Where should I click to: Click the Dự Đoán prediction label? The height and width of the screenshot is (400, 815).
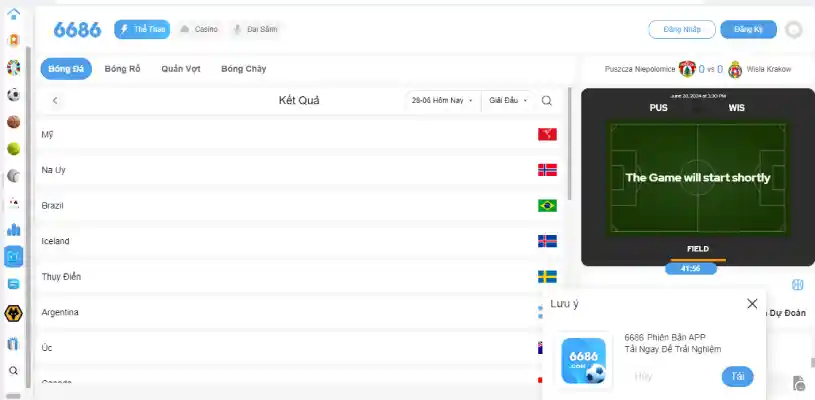pyautogui.click(x=788, y=313)
